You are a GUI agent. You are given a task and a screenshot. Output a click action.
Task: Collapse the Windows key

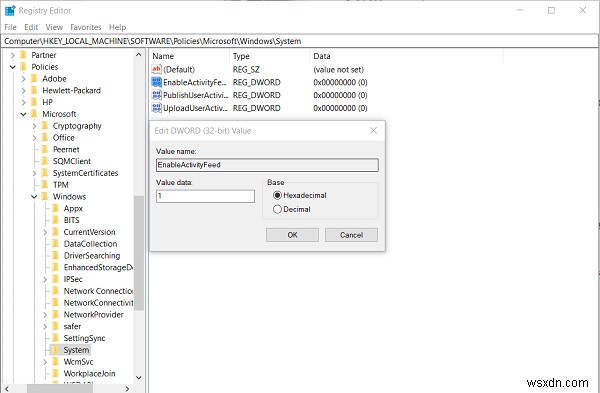34,197
